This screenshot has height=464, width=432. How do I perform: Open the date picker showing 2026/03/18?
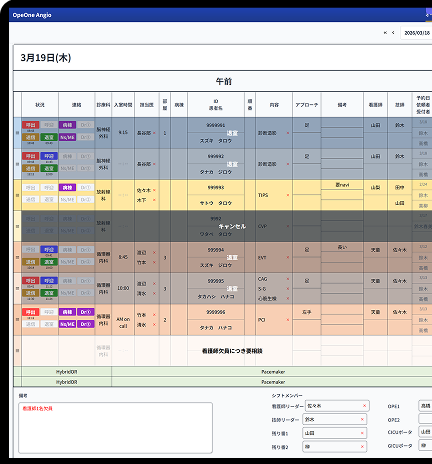[x=417, y=33]
